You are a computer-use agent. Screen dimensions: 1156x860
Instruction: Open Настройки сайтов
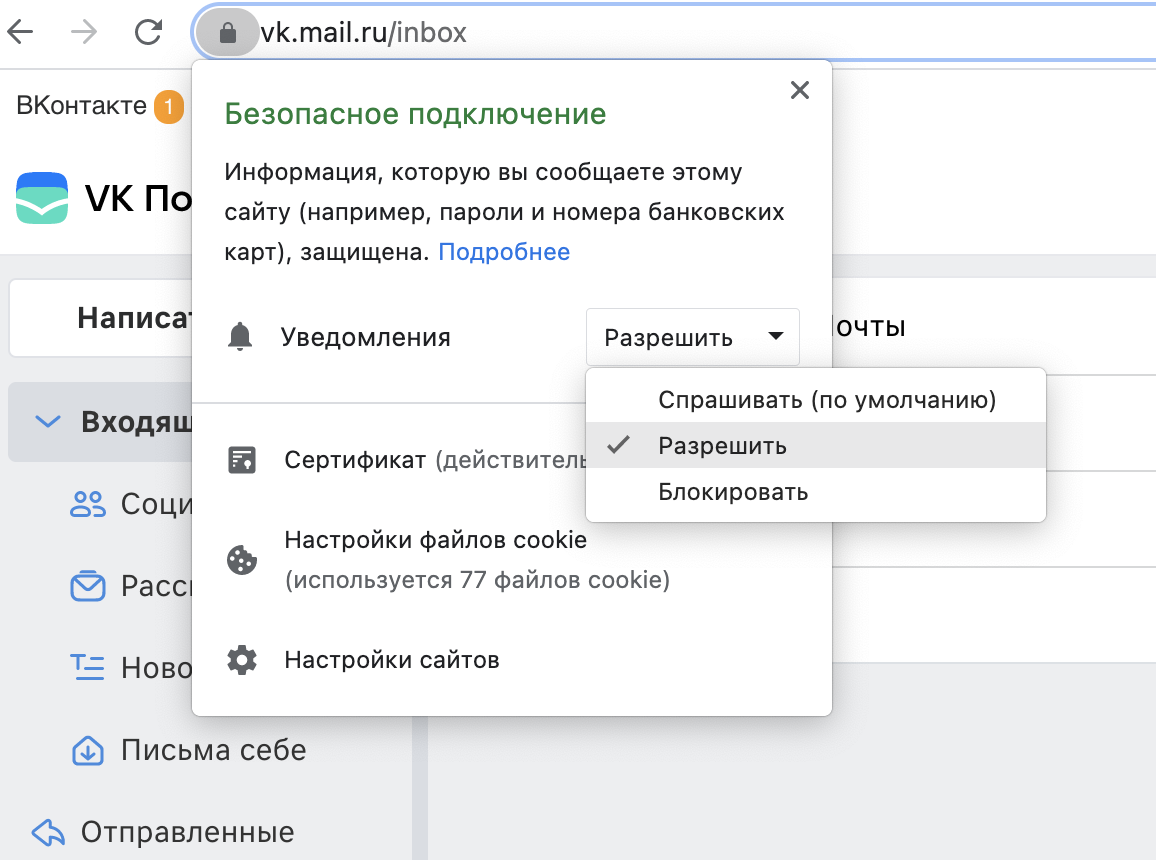[x=392, y=660]
